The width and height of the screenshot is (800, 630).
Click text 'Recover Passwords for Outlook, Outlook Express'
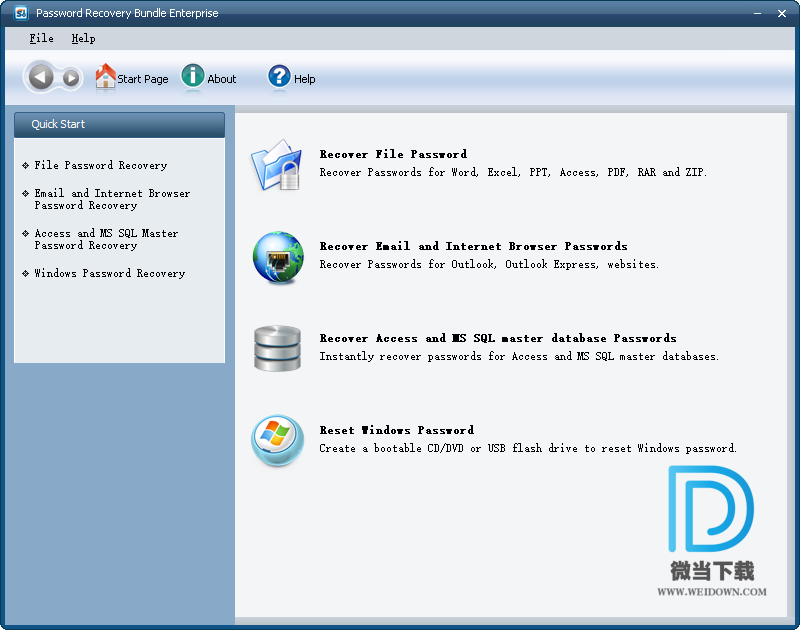(459, 264)
